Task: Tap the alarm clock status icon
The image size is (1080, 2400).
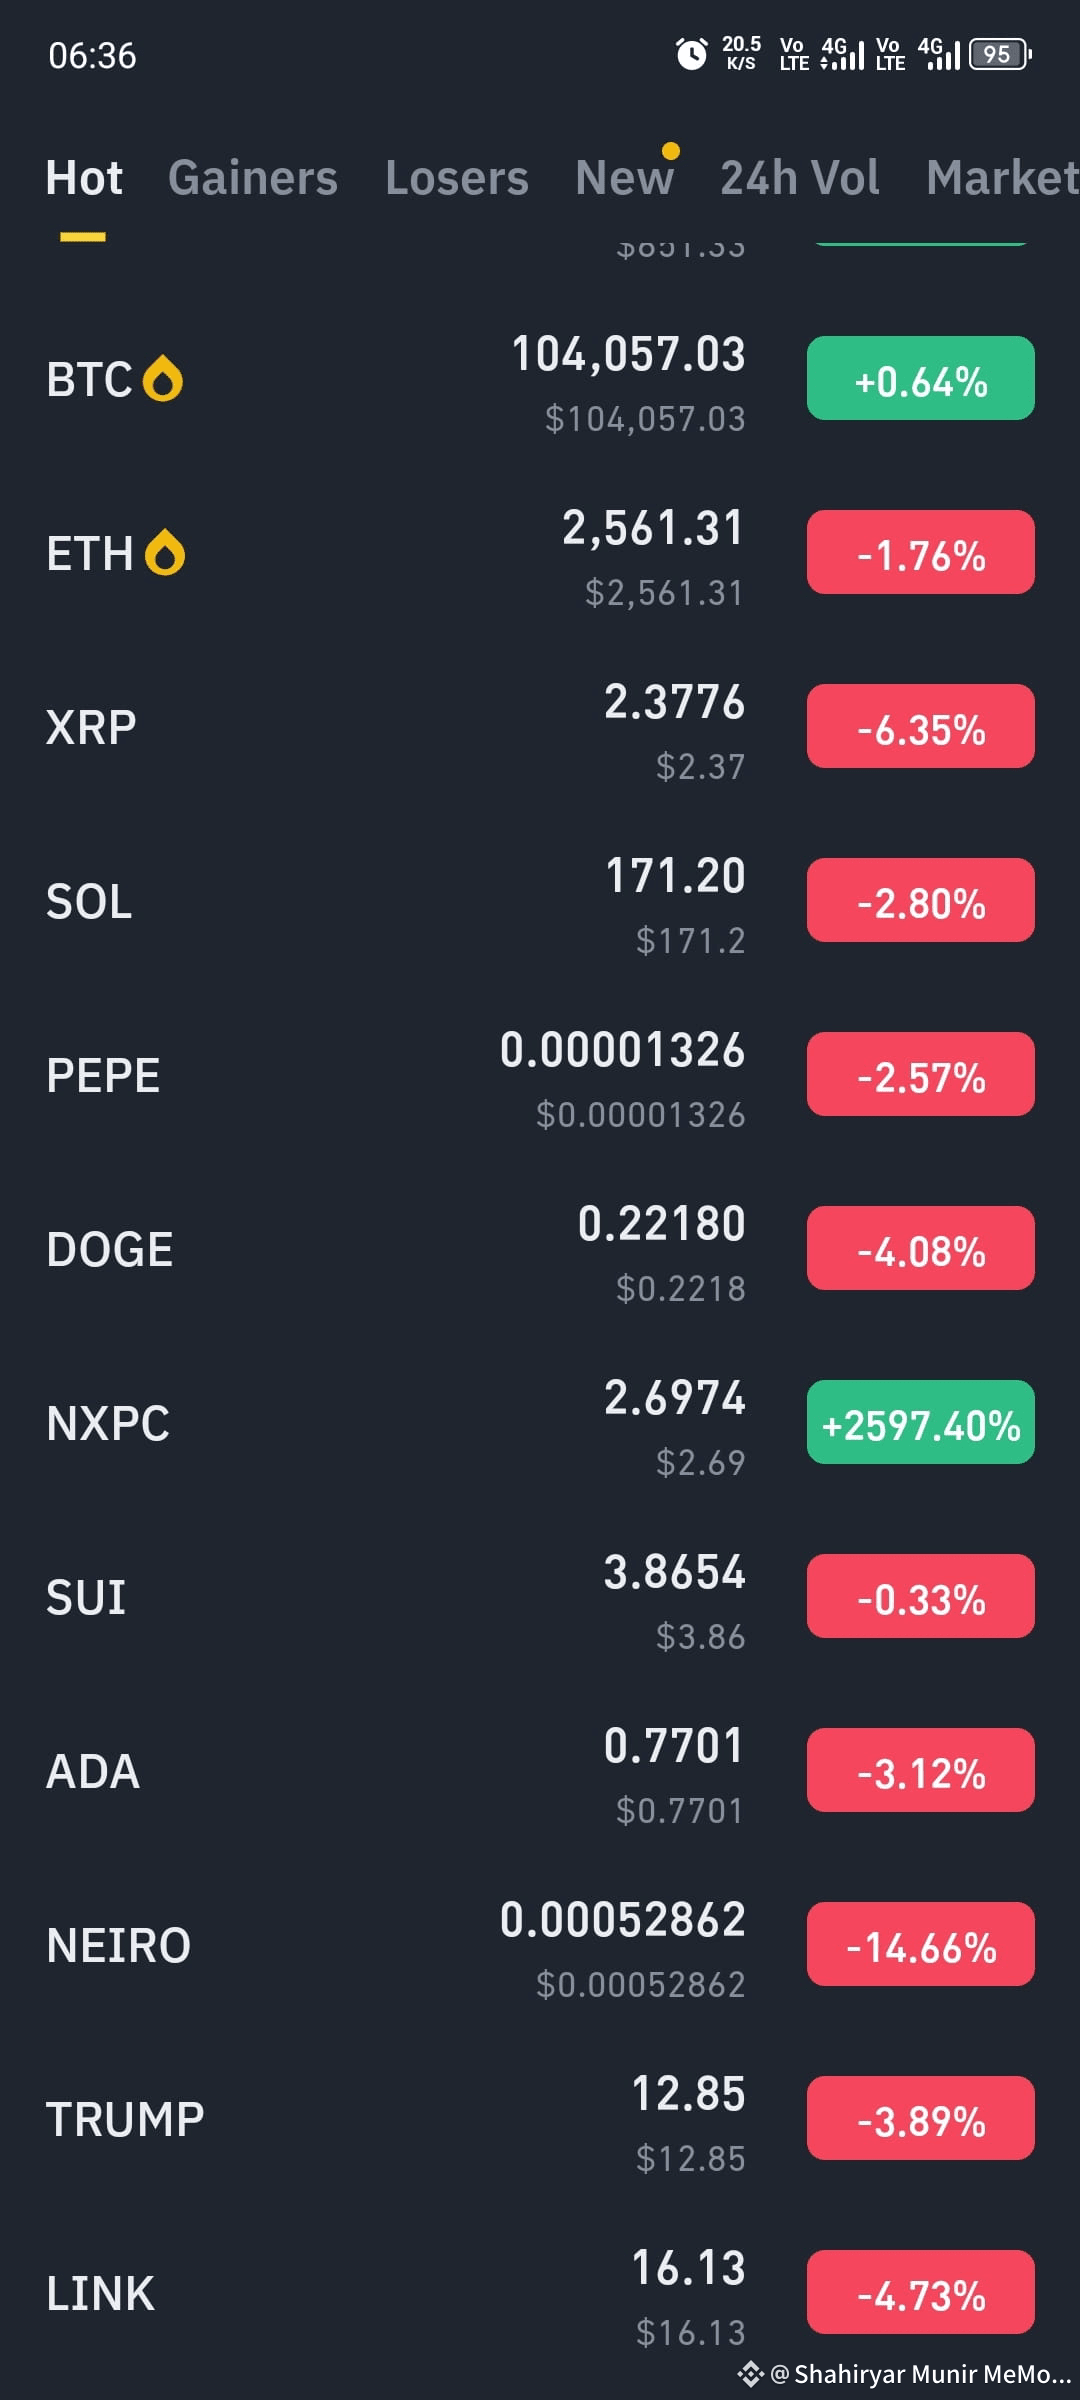Action: [691, 54]
